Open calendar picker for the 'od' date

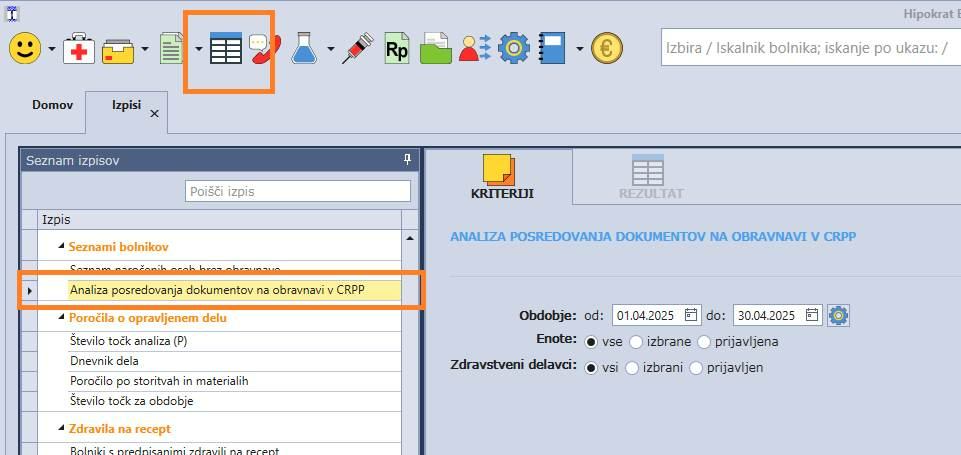[691, 315]
